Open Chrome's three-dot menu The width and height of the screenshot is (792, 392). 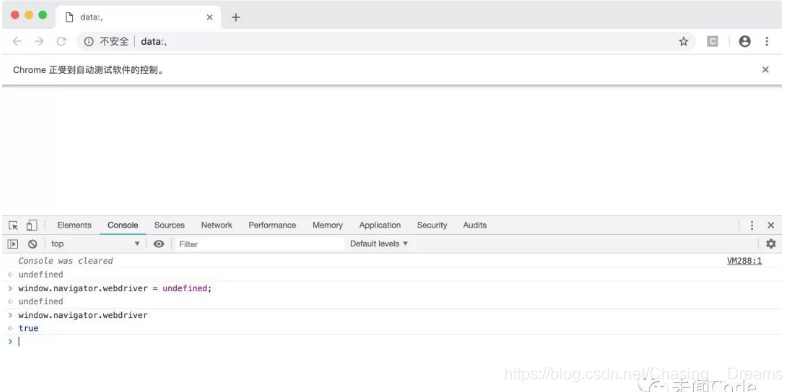pos(767,41)
